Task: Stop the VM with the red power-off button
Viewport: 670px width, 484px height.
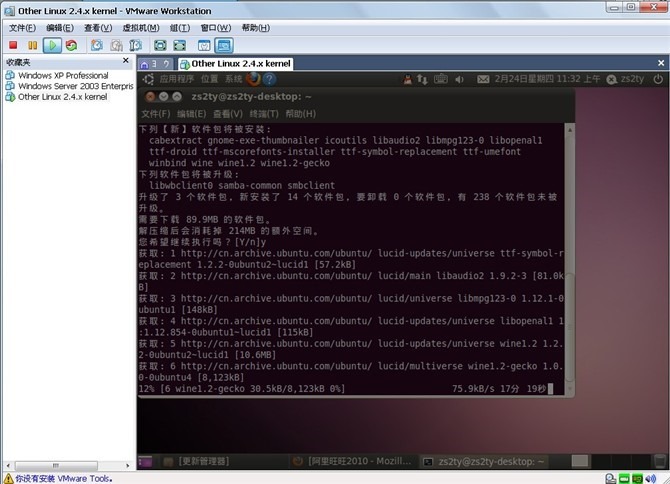Action: tap(13, 45)
